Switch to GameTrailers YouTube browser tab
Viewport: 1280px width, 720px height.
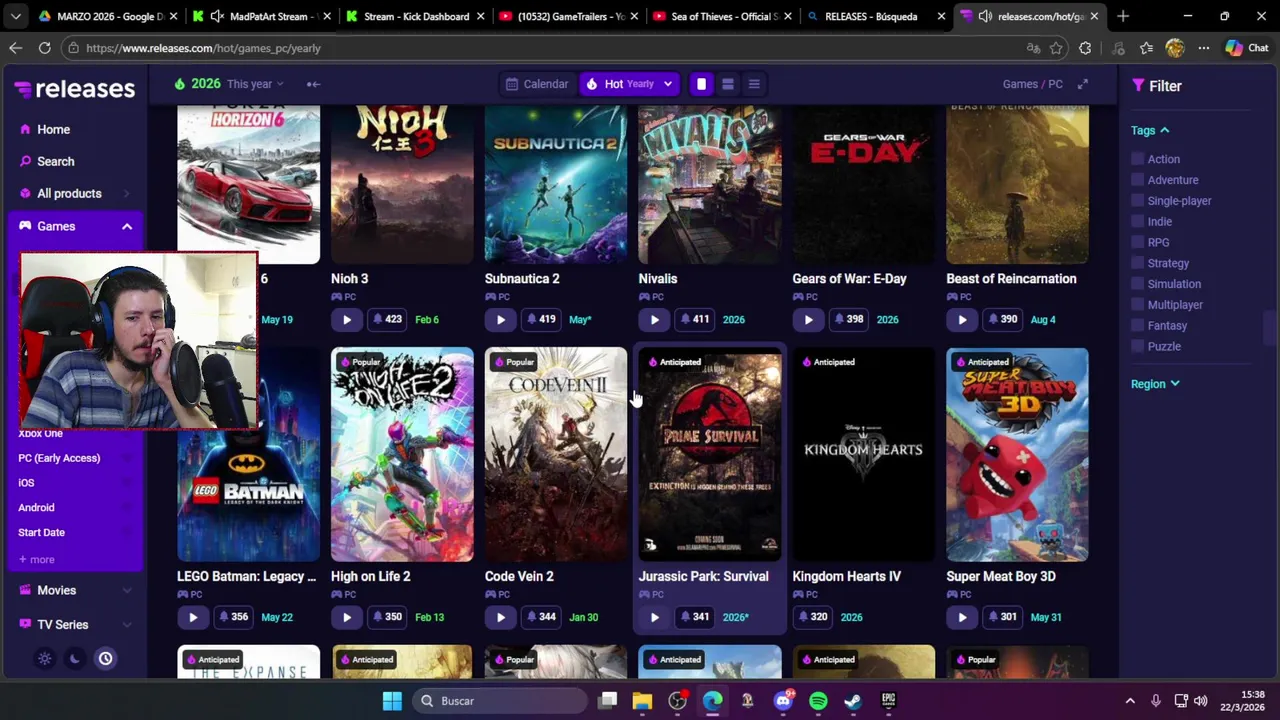[x=566, y=16]
